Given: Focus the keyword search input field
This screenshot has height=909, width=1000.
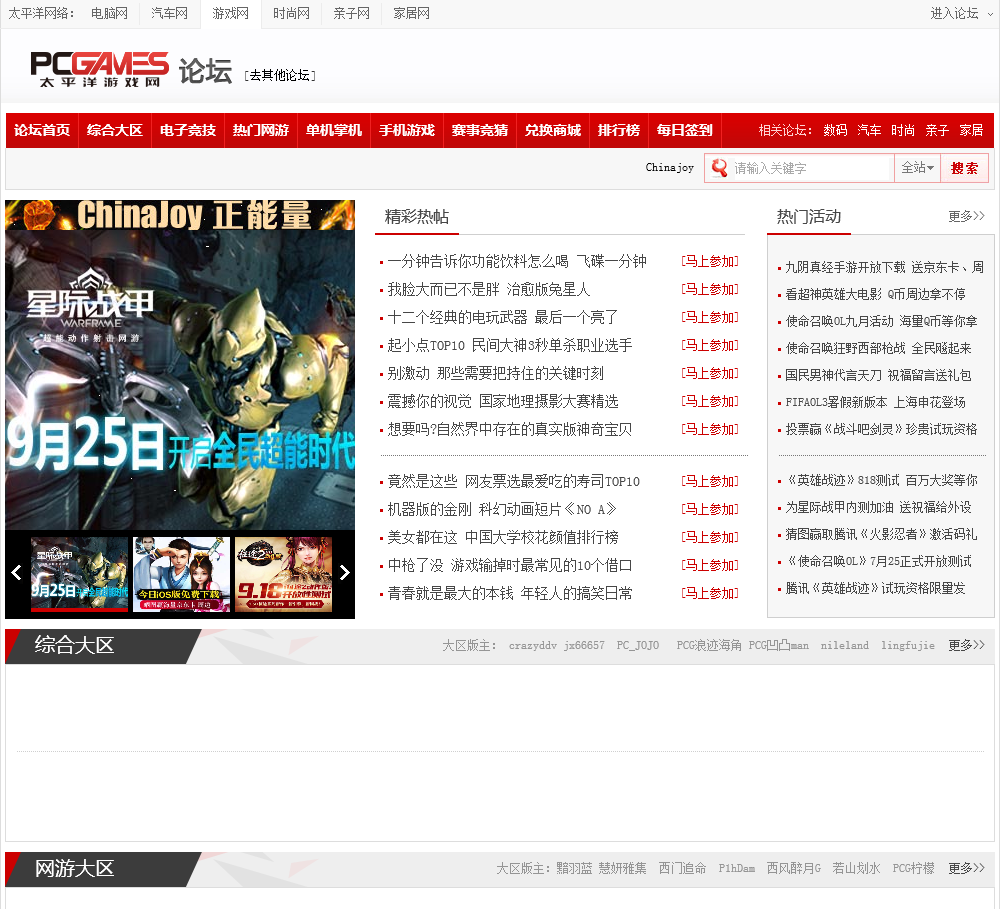Looking at the screenshot, I should (809, 168).
